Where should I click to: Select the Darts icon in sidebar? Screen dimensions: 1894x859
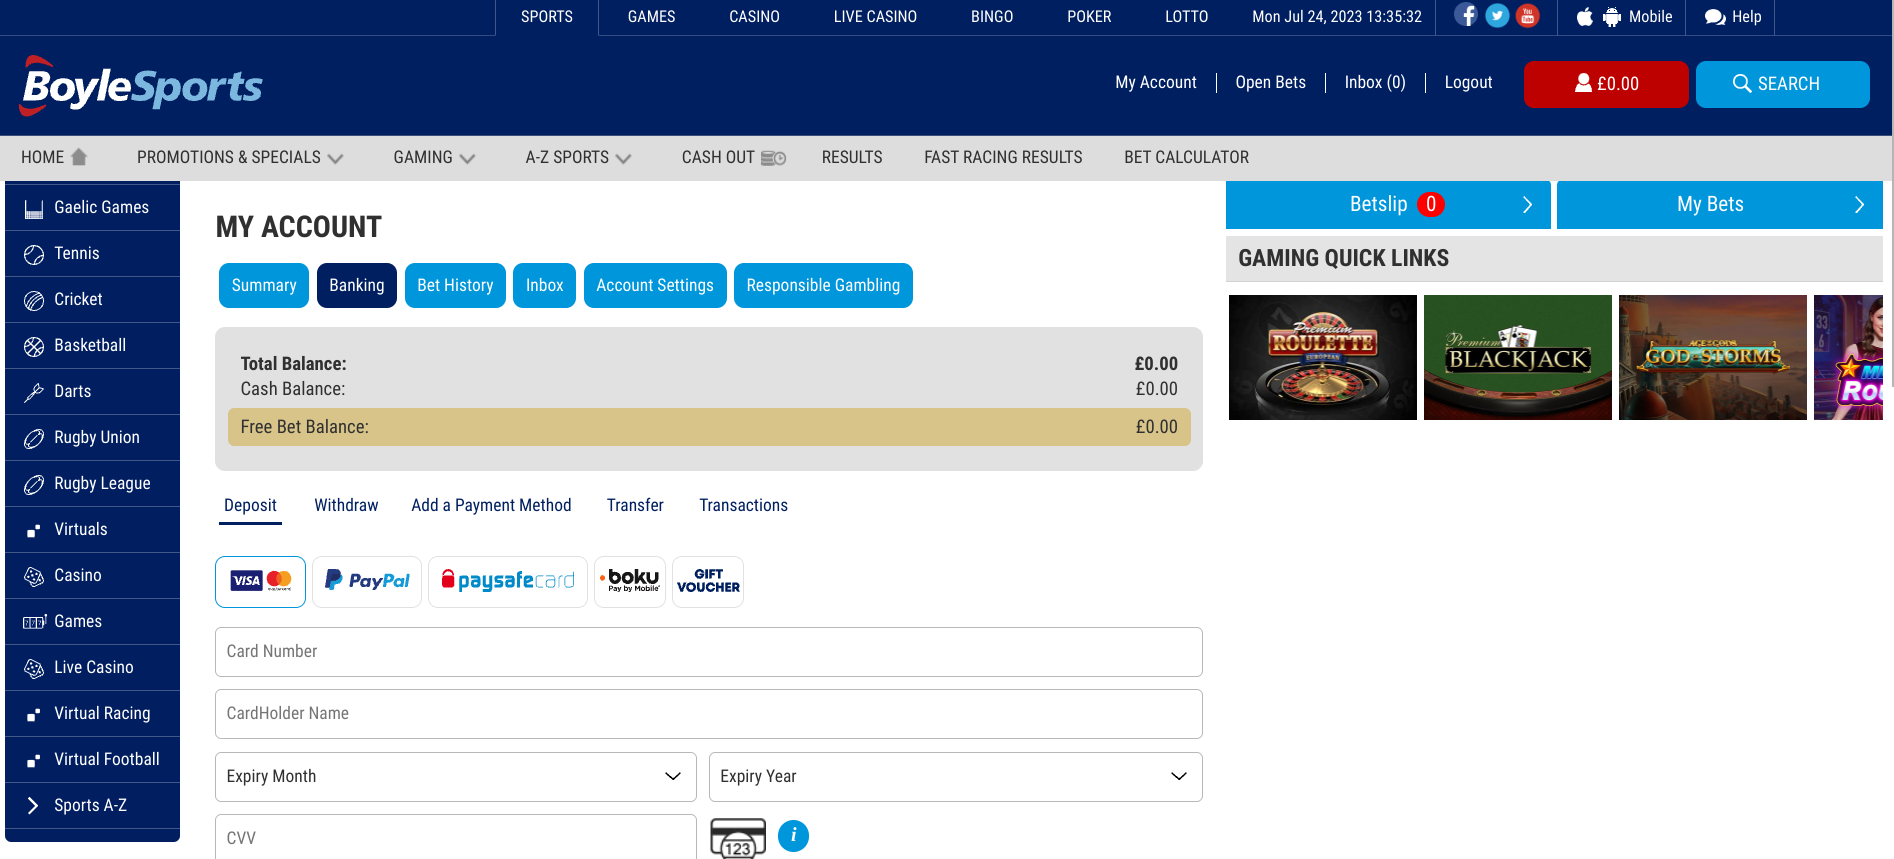click(34, 392)
